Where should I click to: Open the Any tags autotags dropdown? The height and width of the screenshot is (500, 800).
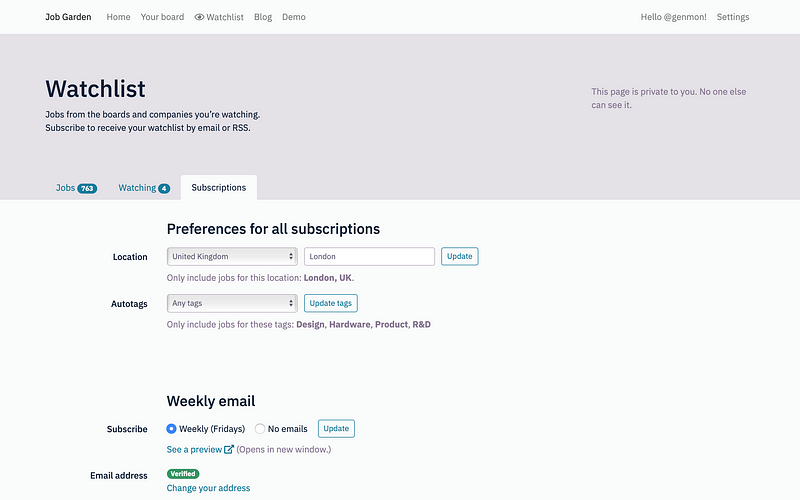tap(232, 303)
